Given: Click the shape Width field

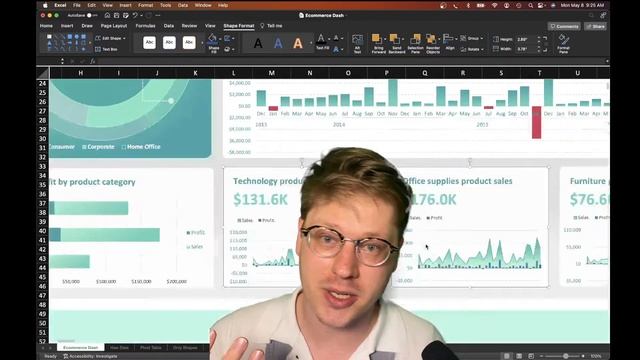Looking at the screenshot, I should 526,49.
